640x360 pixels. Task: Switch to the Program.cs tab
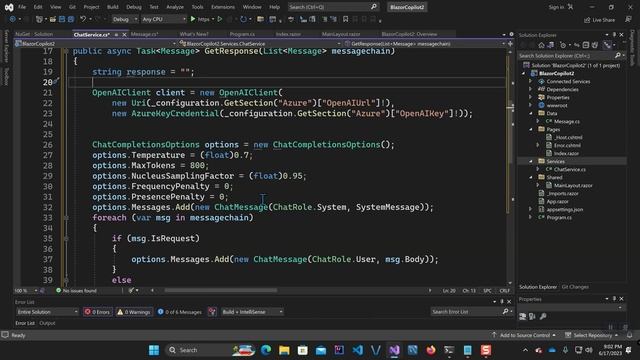242,34
